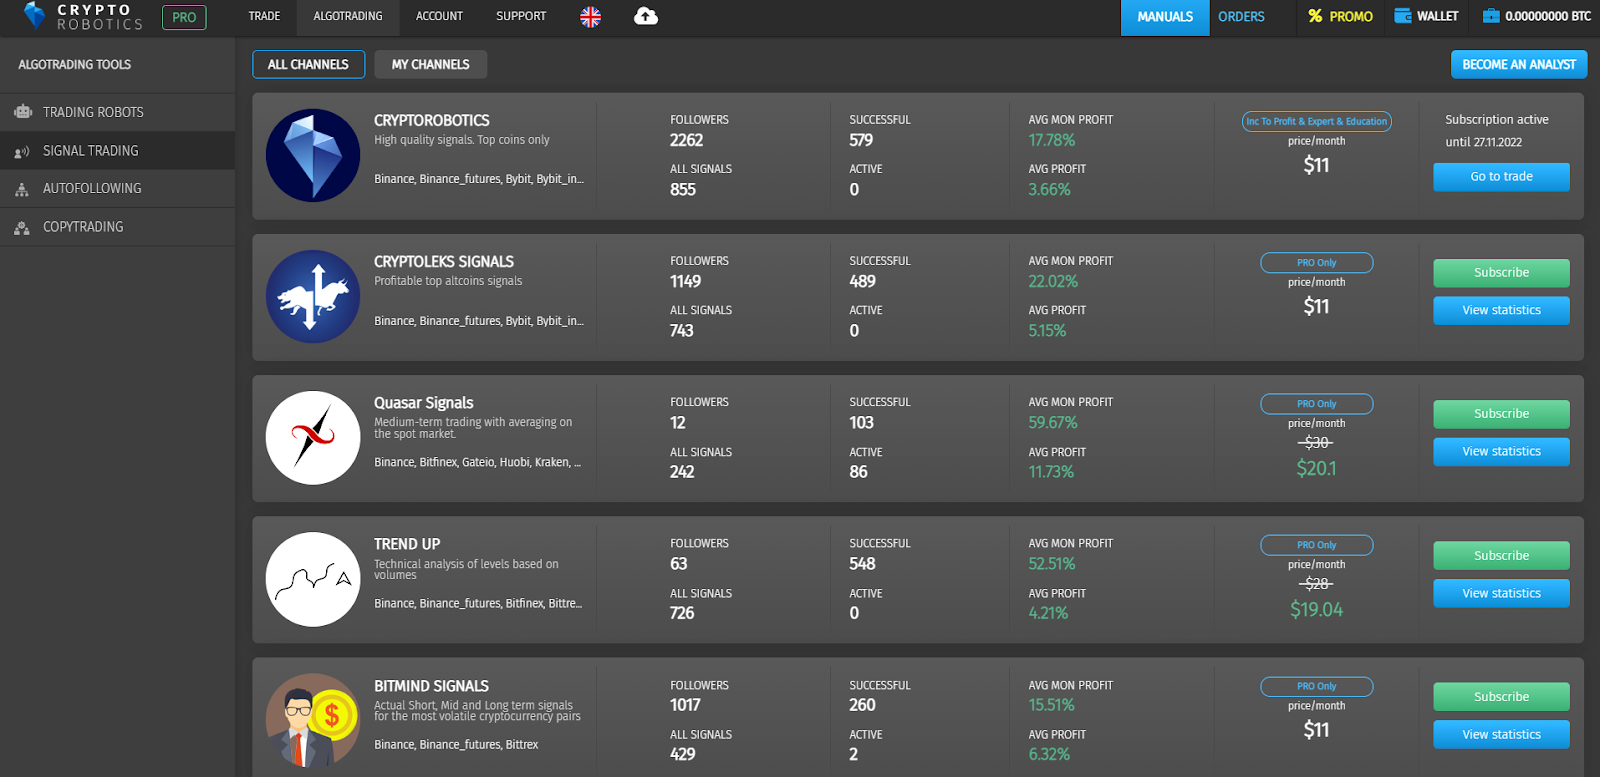This screenshot has width=1600, height=777.
Task: Click the BITMIND SIGNALS channel title
Action: (x=431, y=686)
